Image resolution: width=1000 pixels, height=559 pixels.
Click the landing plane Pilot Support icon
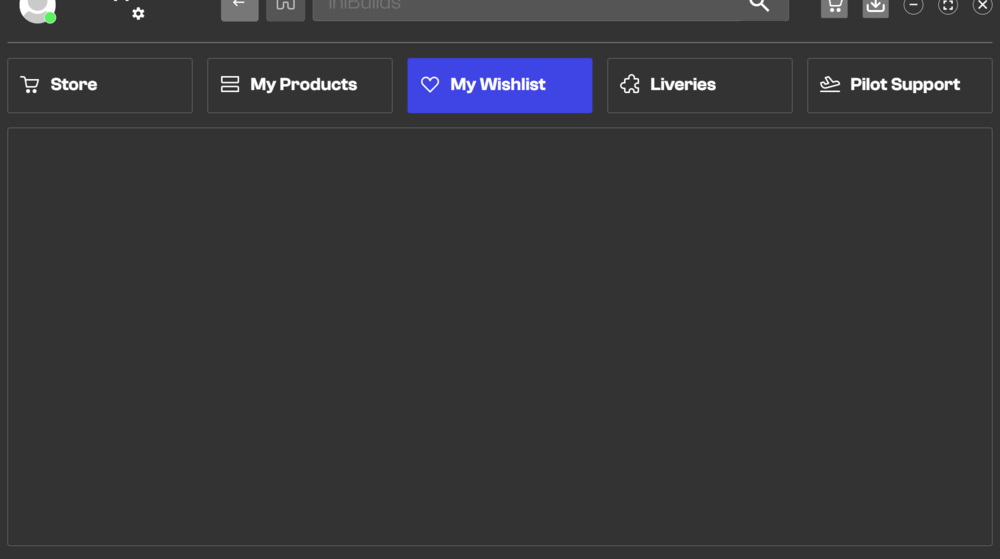(830, 85)
